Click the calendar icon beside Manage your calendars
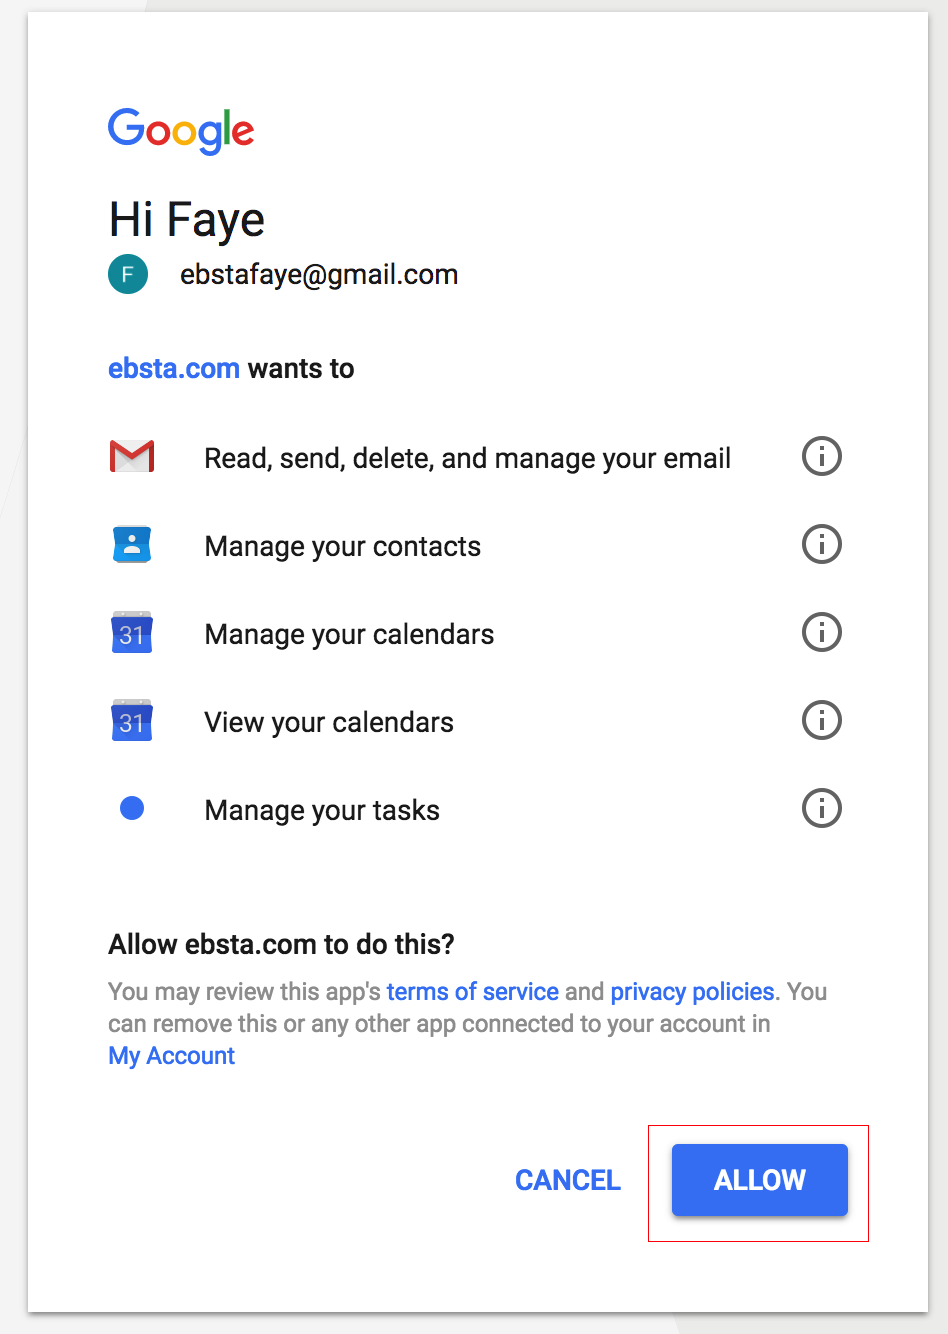 click(x=132, y=633)
